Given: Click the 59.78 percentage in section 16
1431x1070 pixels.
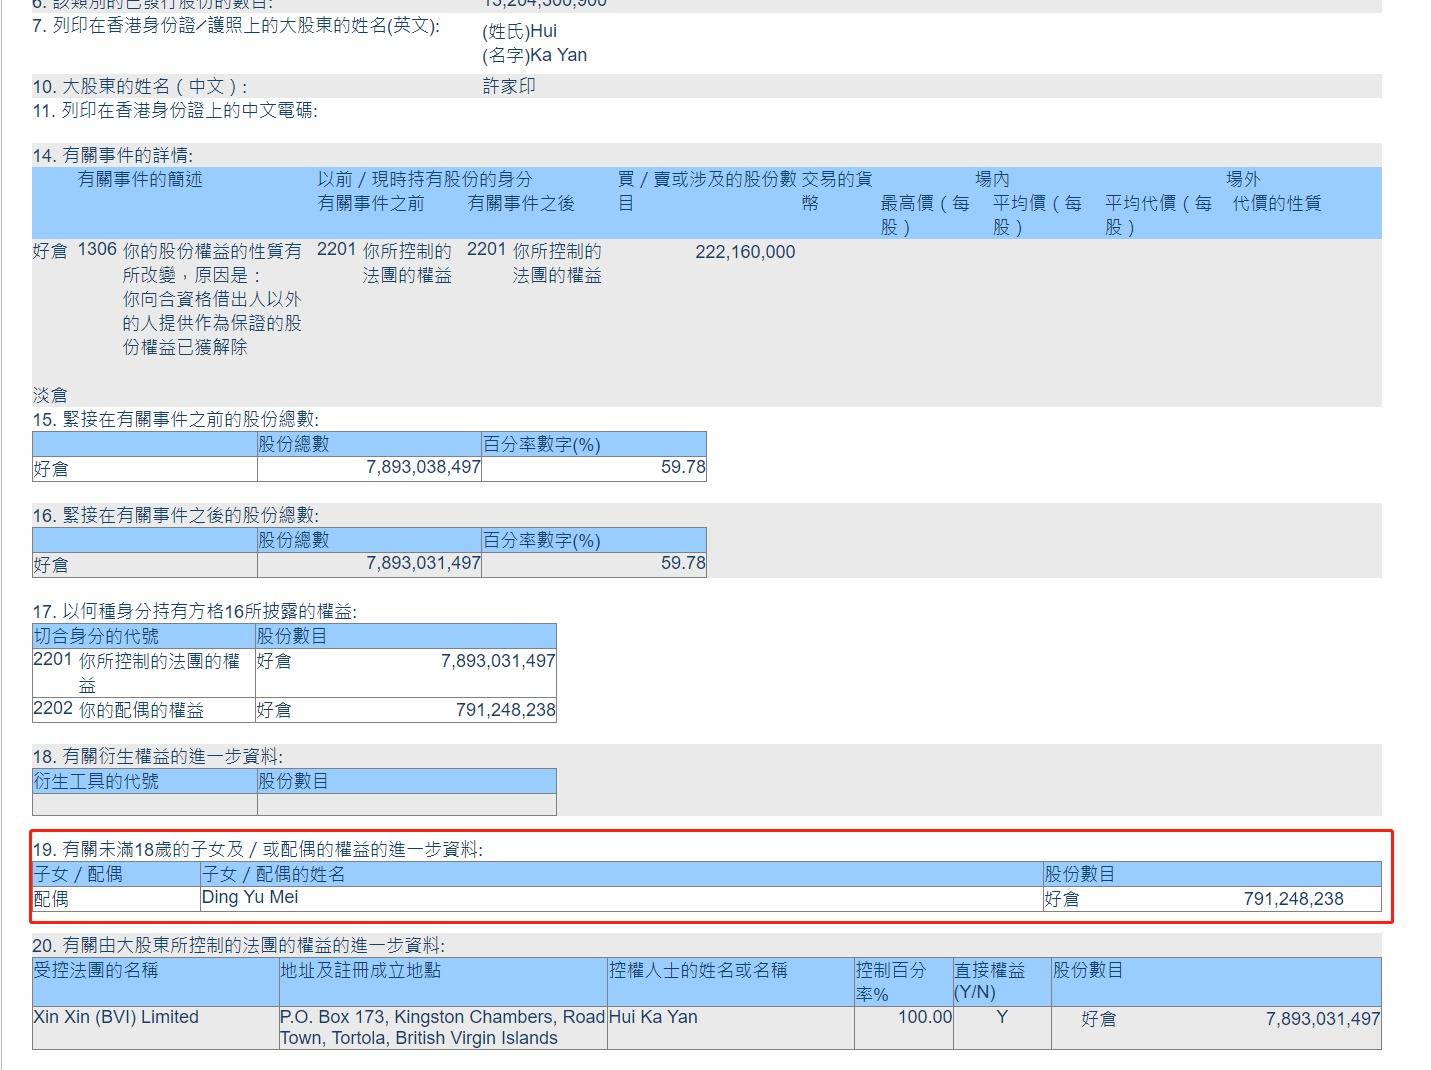Looking at the screenshot, I should 682,563.
